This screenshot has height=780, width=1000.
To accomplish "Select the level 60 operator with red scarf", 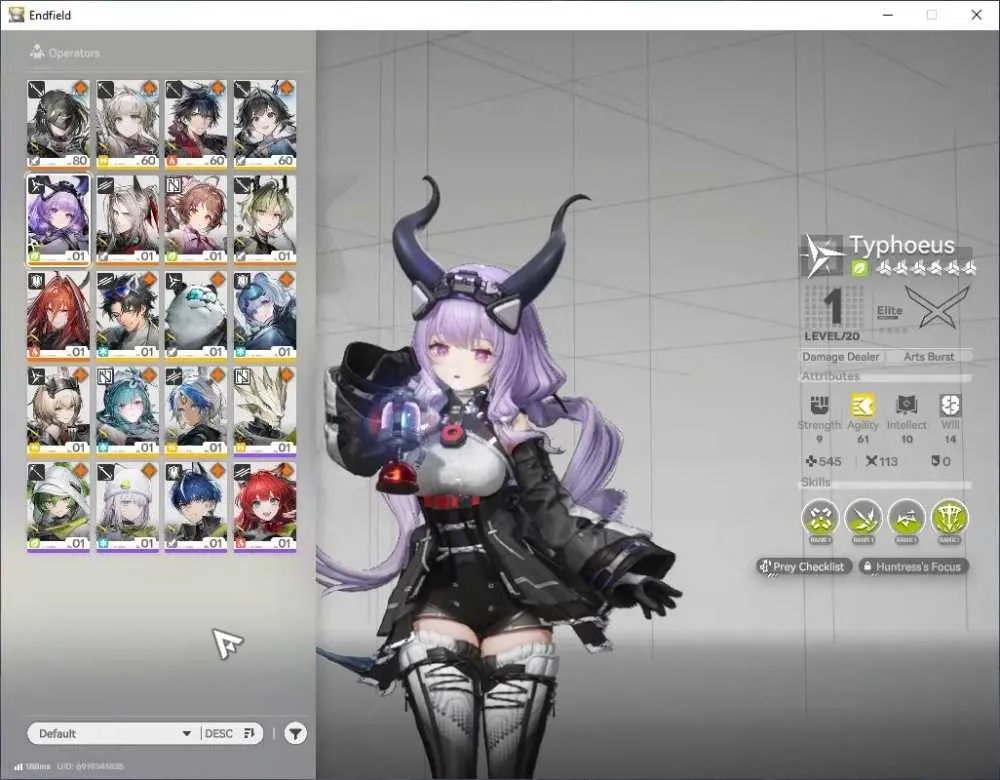I will point(196,124).
